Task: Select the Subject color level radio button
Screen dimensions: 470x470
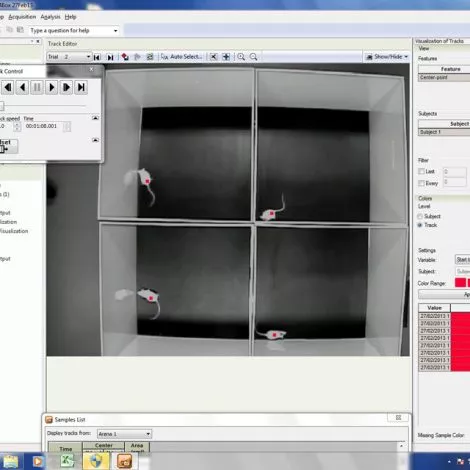Action: click(x=420, y=216)
